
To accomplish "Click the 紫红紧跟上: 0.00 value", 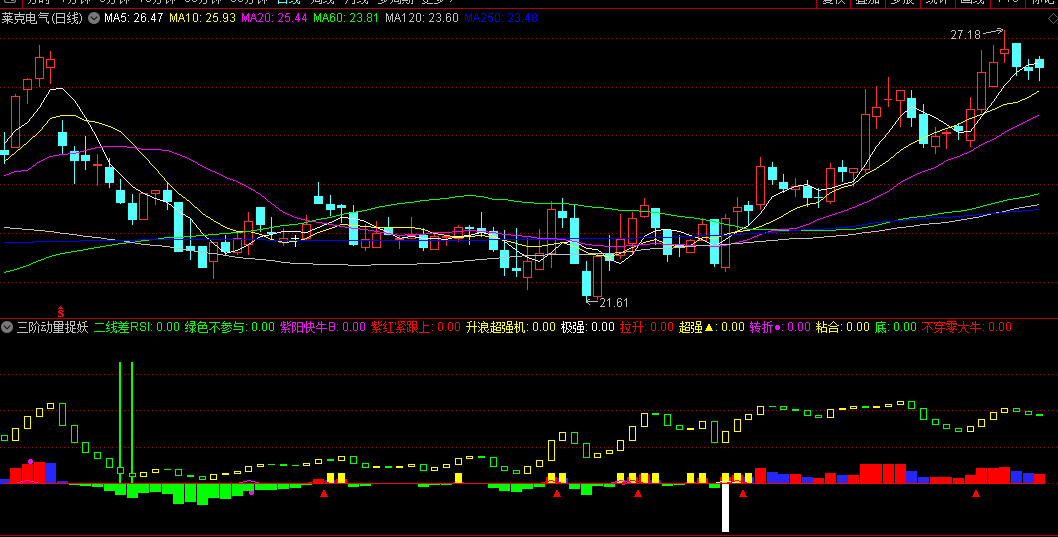I will click(x=416, y=327).
